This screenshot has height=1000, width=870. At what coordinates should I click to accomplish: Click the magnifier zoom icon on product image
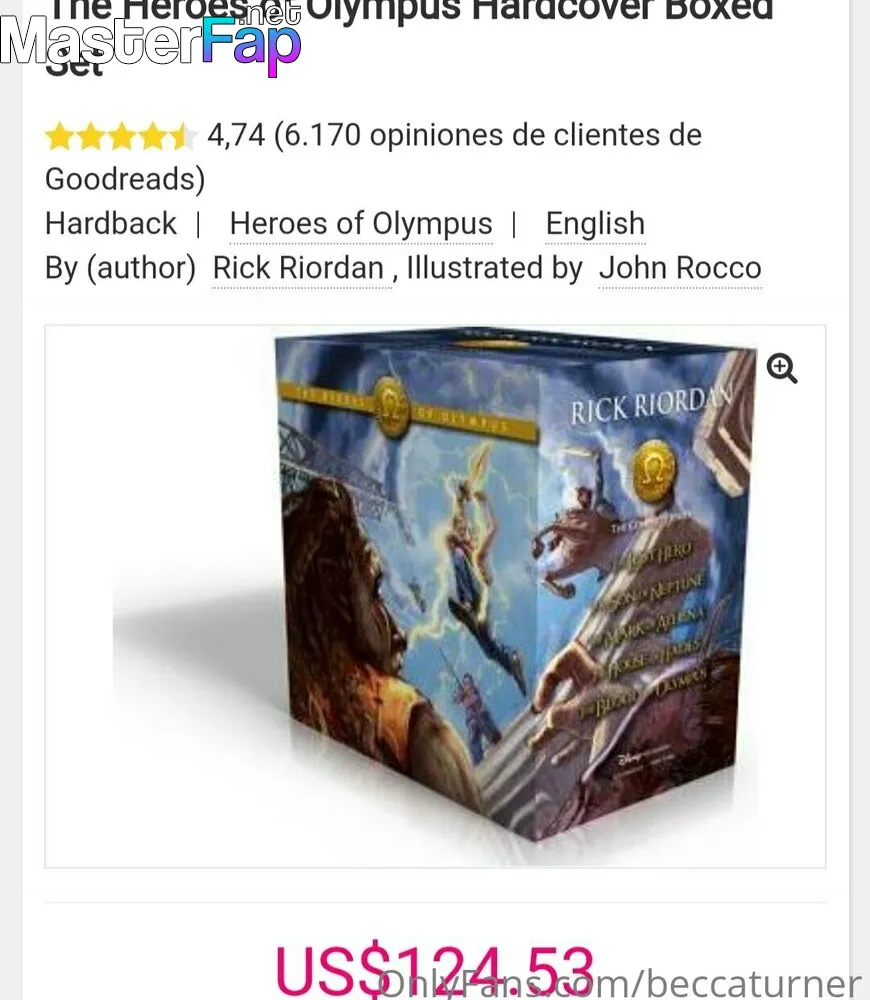pyautogui.click(x=781, y=369)
